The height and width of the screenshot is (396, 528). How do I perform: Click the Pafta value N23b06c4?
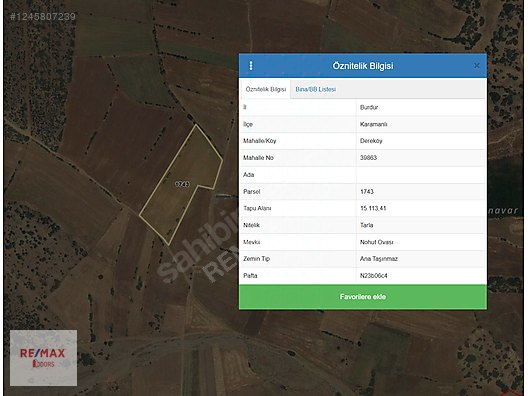[373, 275]
